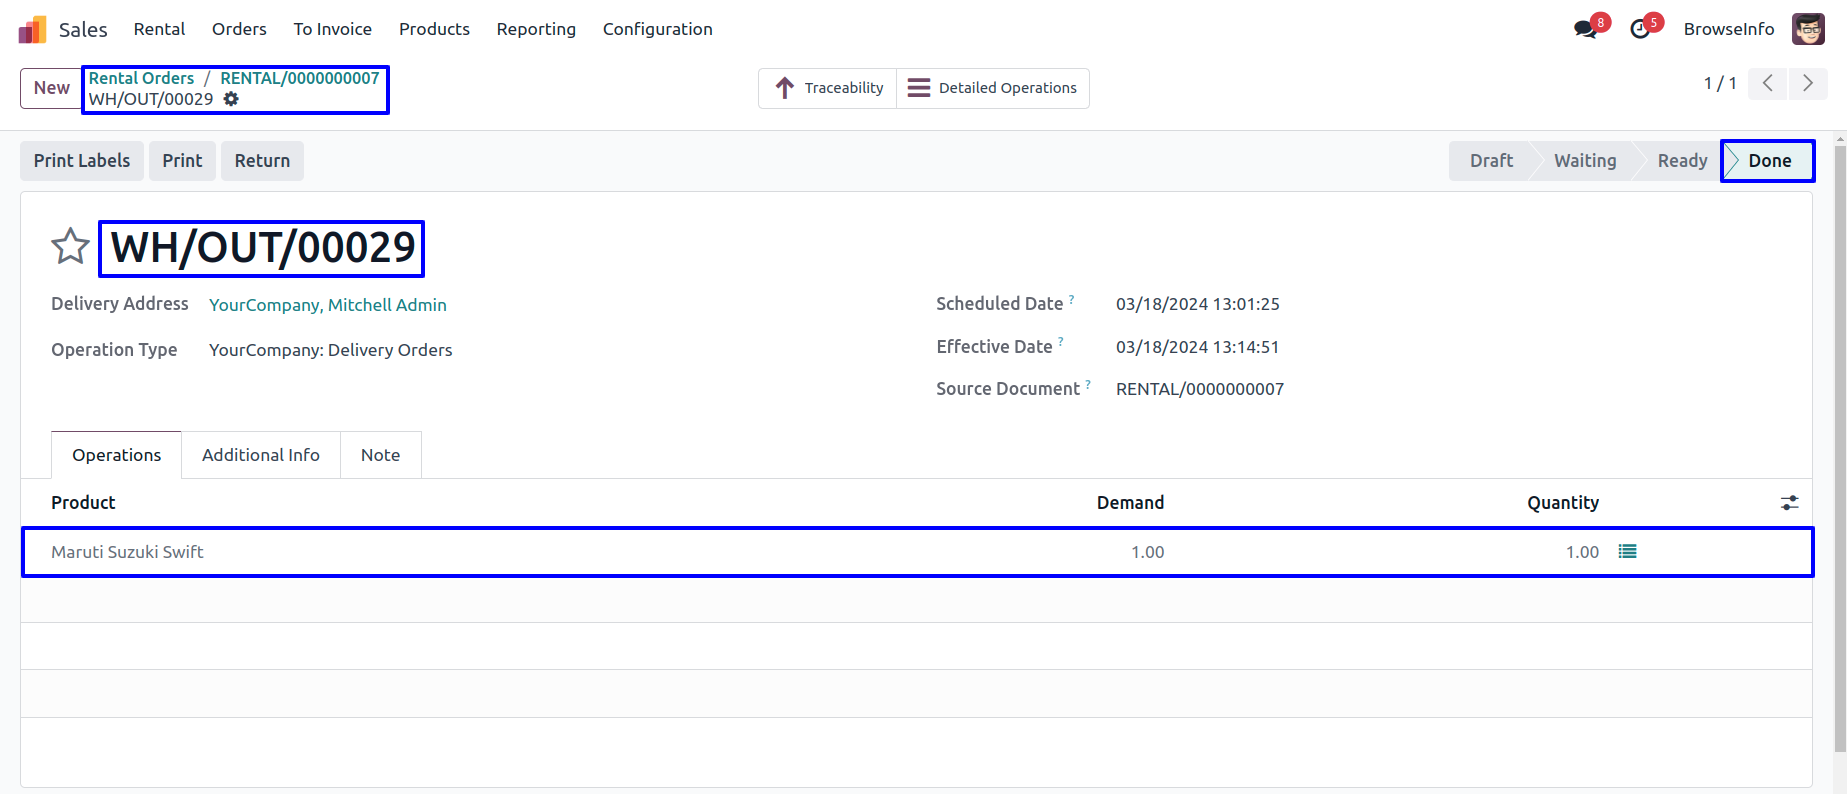The width and height of the screenshot is (1847, 794).
Task: Open Detailed Operations
Action: [x=992, y=88]
